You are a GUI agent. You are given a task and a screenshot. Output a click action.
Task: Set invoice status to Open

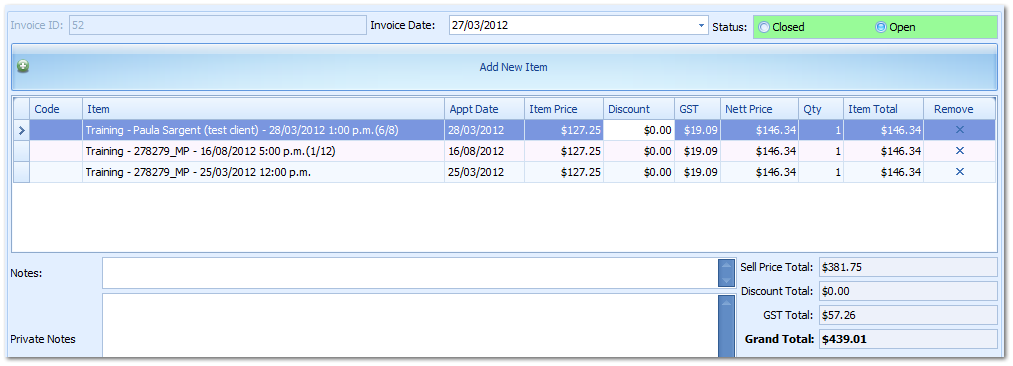tap(880, 27)
